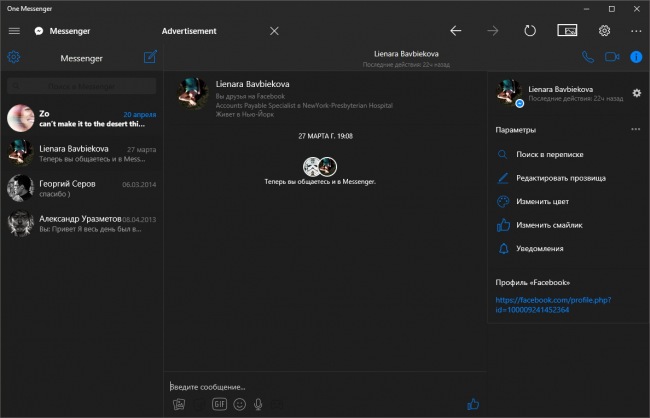Click the thumbs-up icon beside Изменить смайлик
Screen dimensions: 650x418
[x=503, y=225]
